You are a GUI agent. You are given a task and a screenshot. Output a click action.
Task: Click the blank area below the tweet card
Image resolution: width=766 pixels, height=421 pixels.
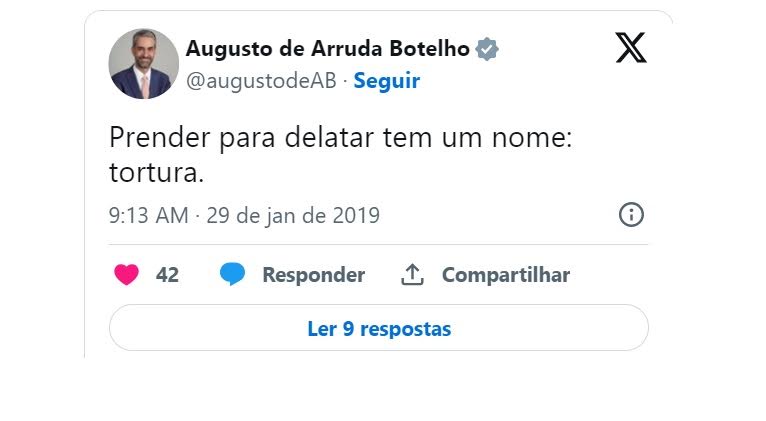[x=380, y=392]
